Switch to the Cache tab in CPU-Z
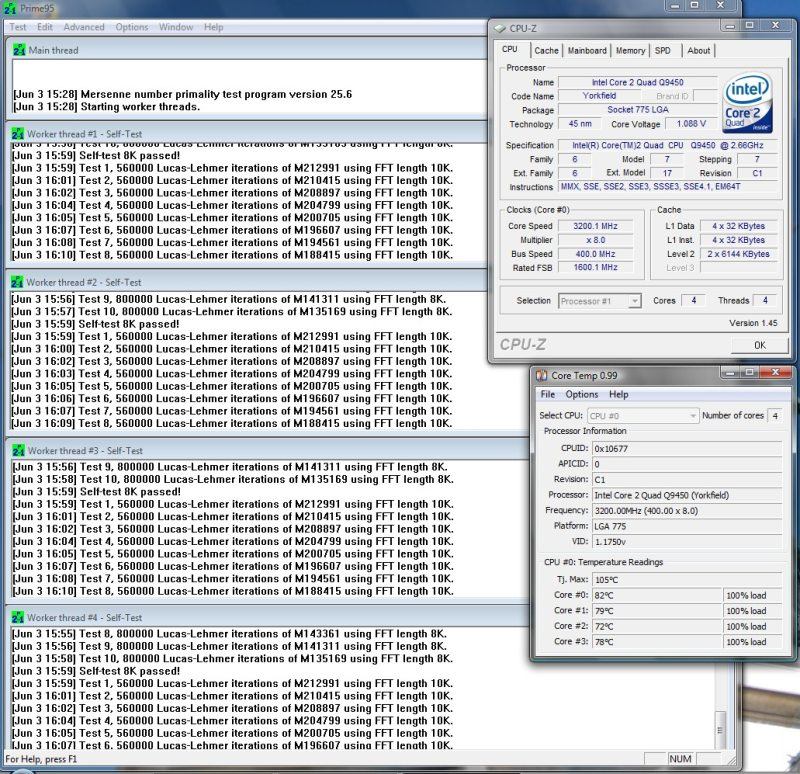The height and width of the screenshot is (774, 800). [546, 51]
